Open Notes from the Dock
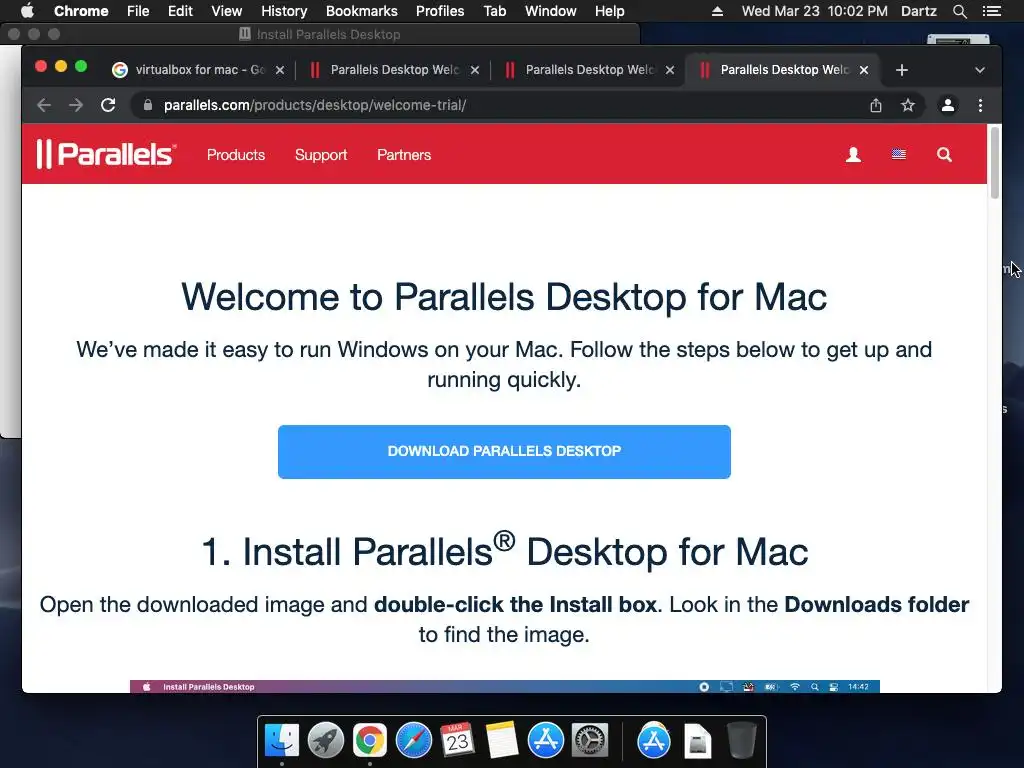Screen dimensions: 1024x768 pyautogui.click(x=502, y=741)
